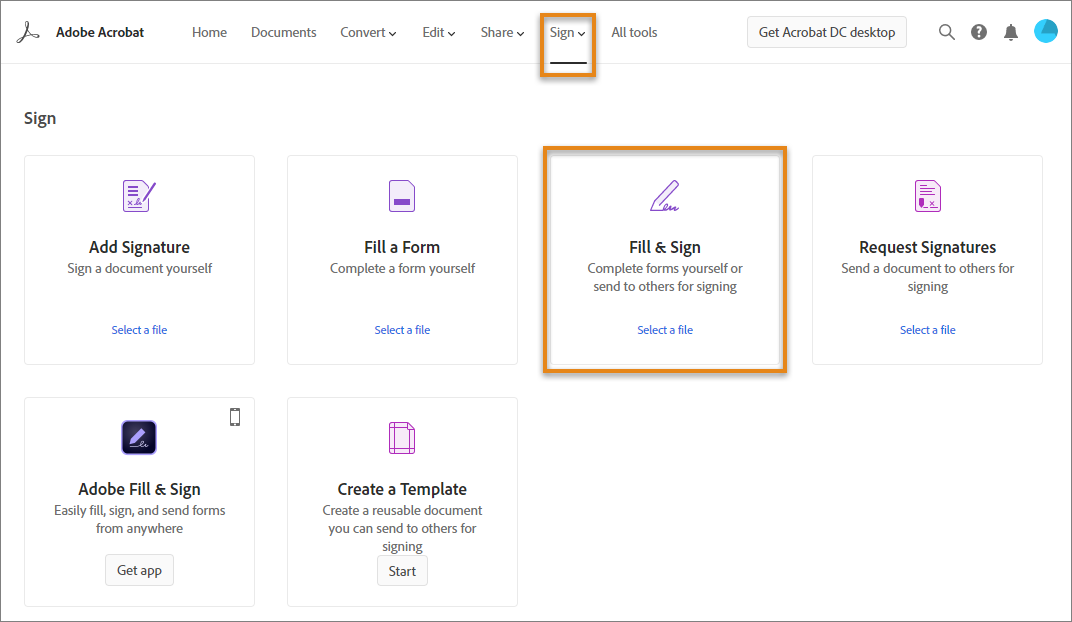Click the Fill a Form icon
Screen dimensions: 1072x622
tap(402, 196)
